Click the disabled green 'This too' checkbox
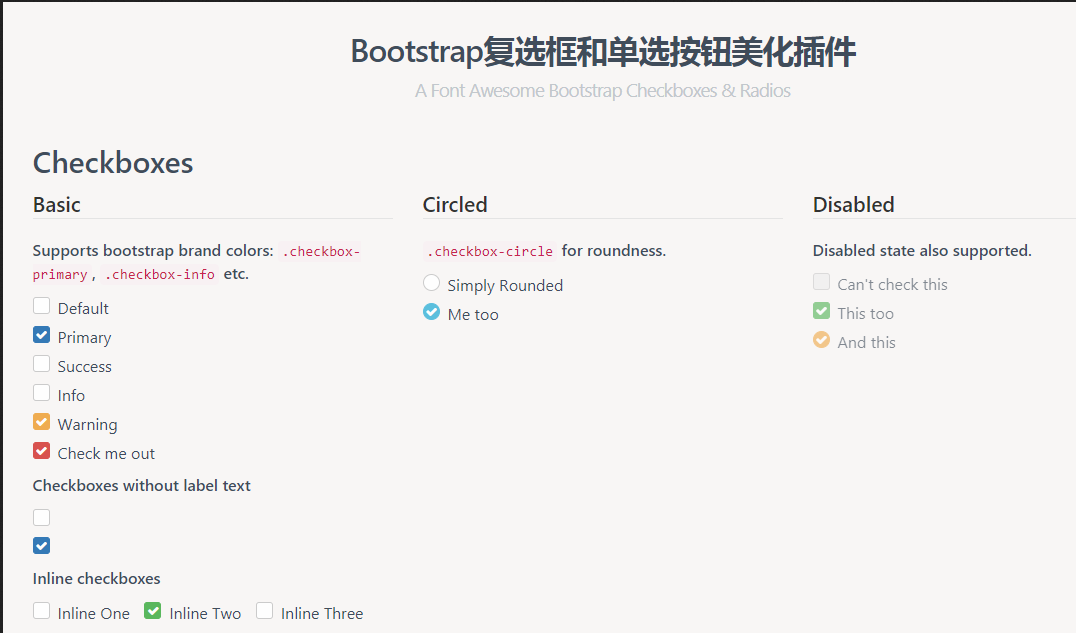The width and height of the screenshot is (1076, 633). pos(821,310)
